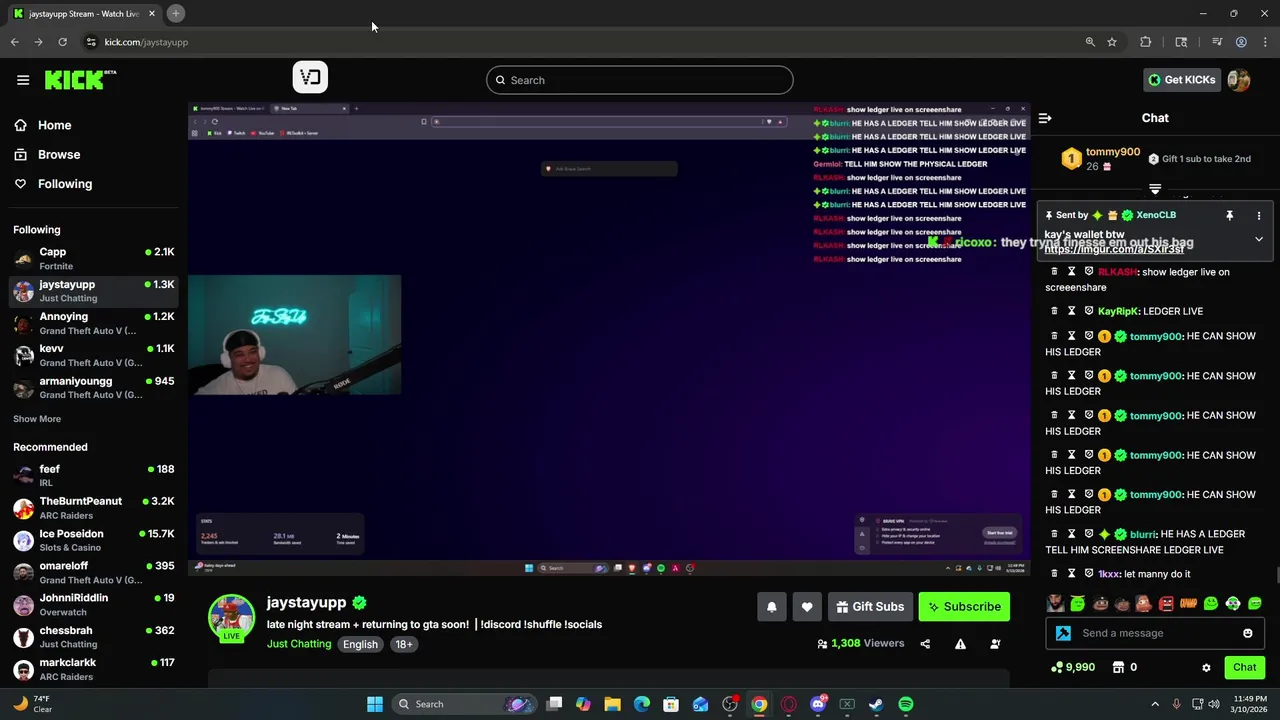Toggle taskbar microphone mute icon
The width and height of the screenshot is (1280, 720).
(1176, 704)
